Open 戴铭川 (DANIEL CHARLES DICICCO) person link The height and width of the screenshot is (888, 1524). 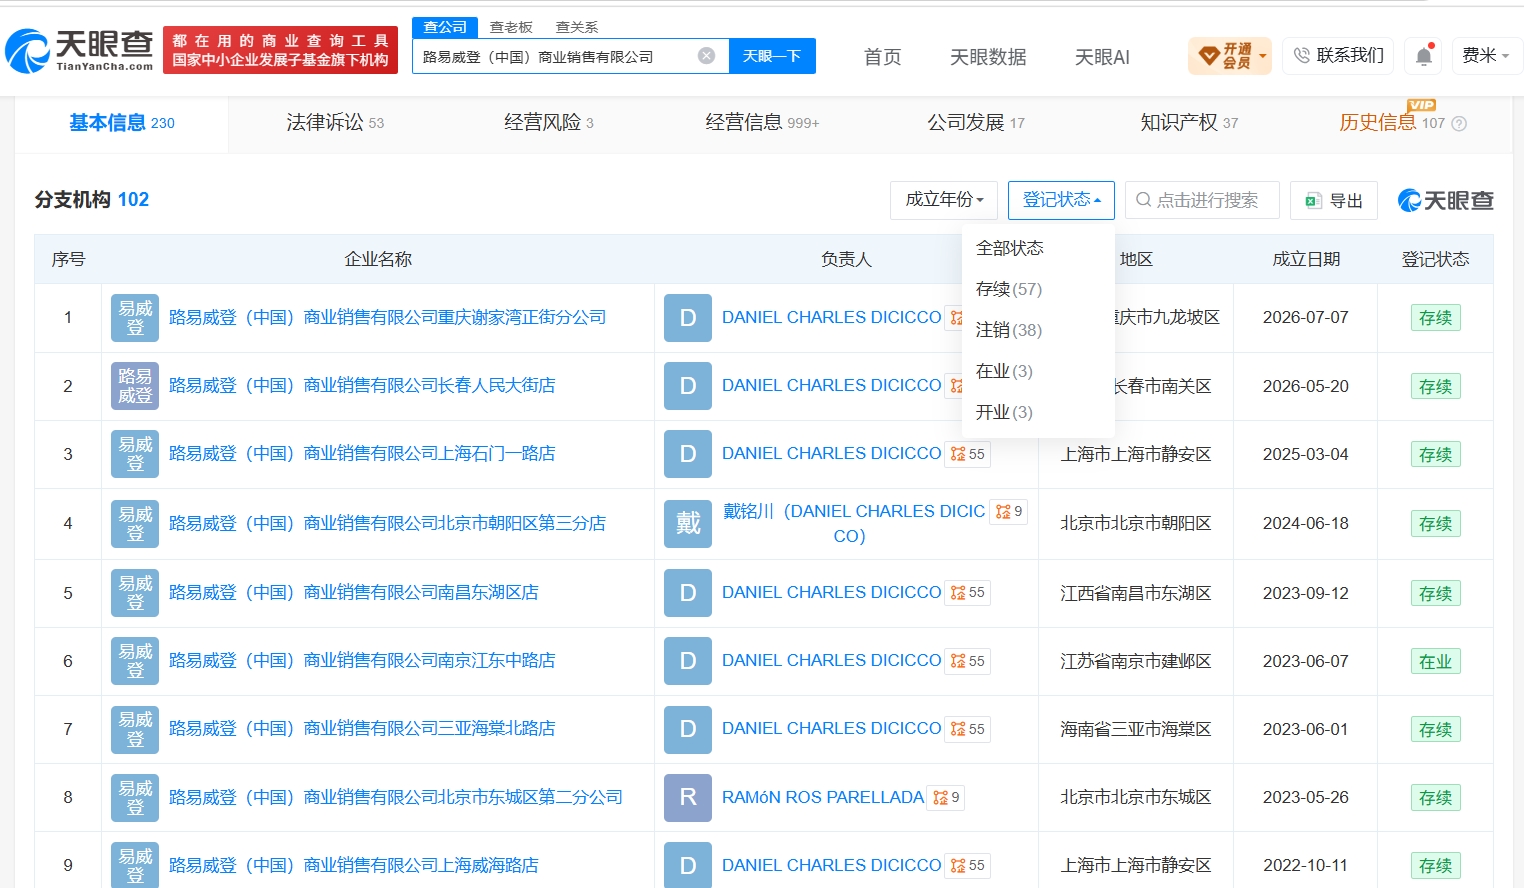pyautogui.click(x=853, y=524)
